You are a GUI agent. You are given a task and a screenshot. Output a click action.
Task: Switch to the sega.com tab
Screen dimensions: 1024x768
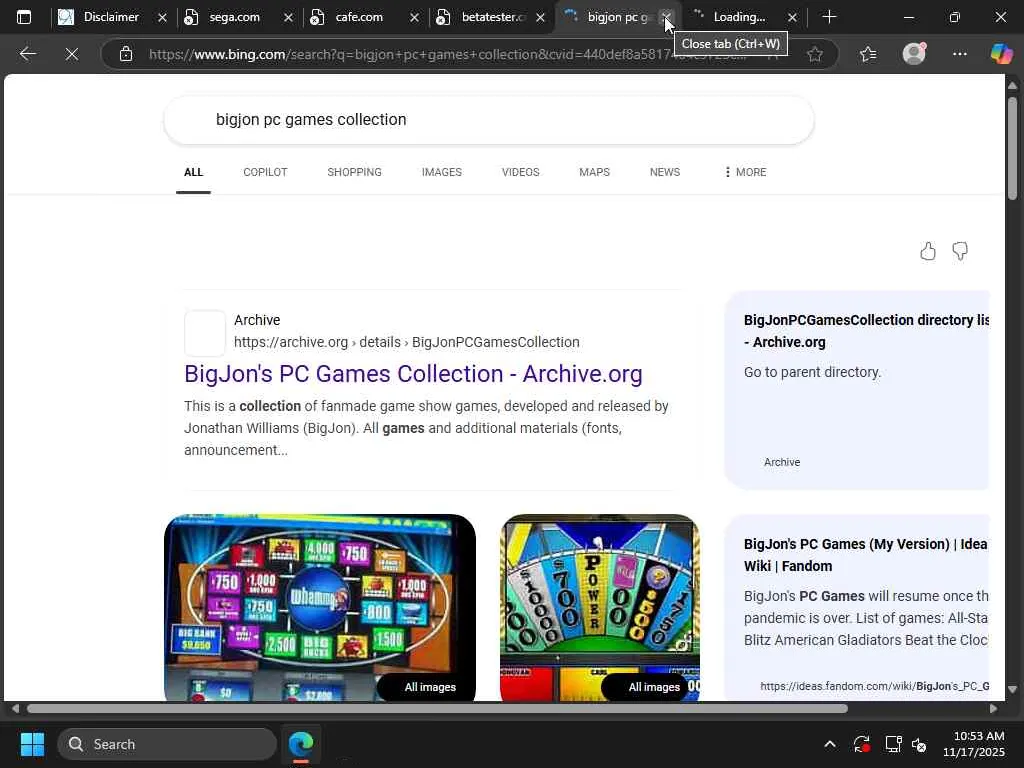click(234, 17)
